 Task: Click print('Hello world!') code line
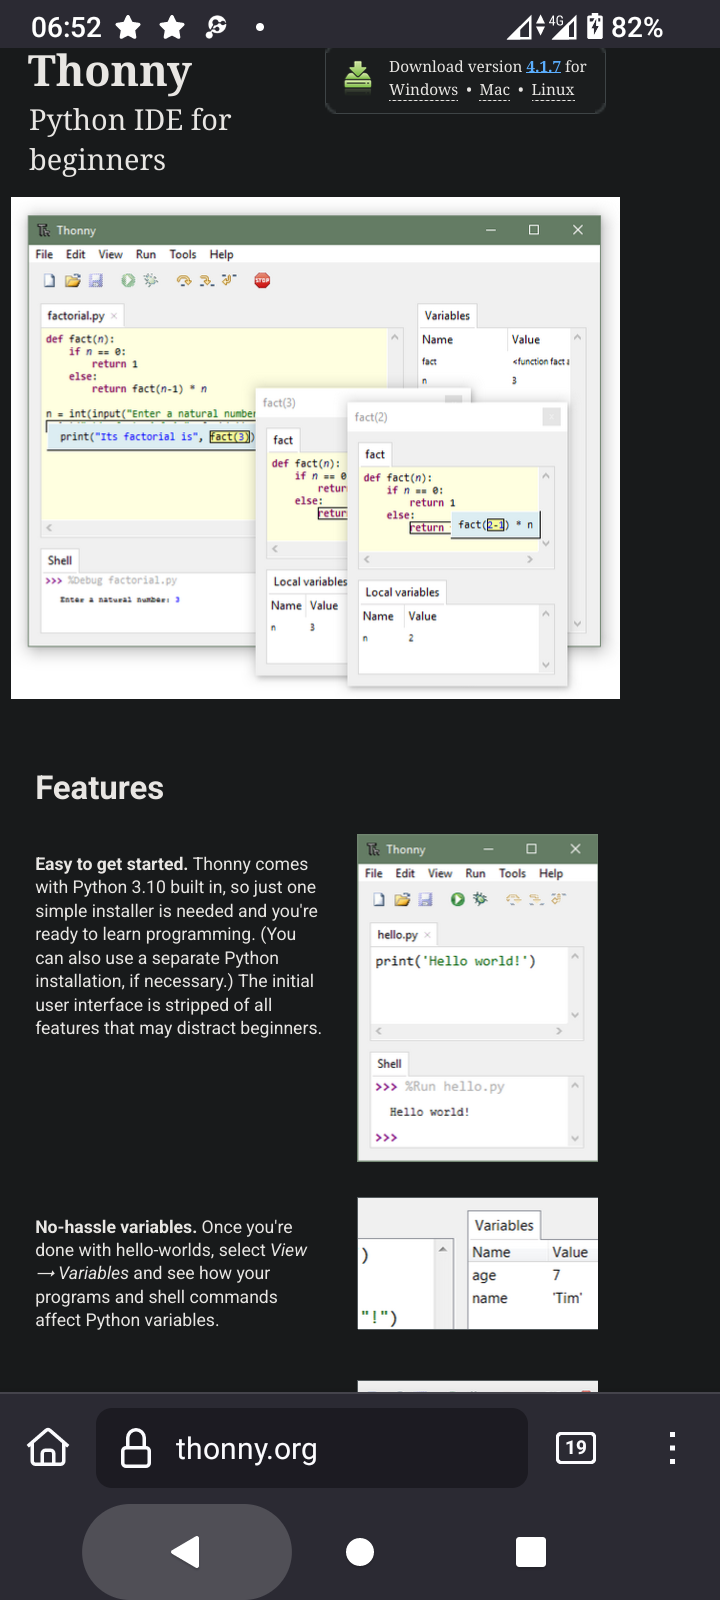coord(455,961)
